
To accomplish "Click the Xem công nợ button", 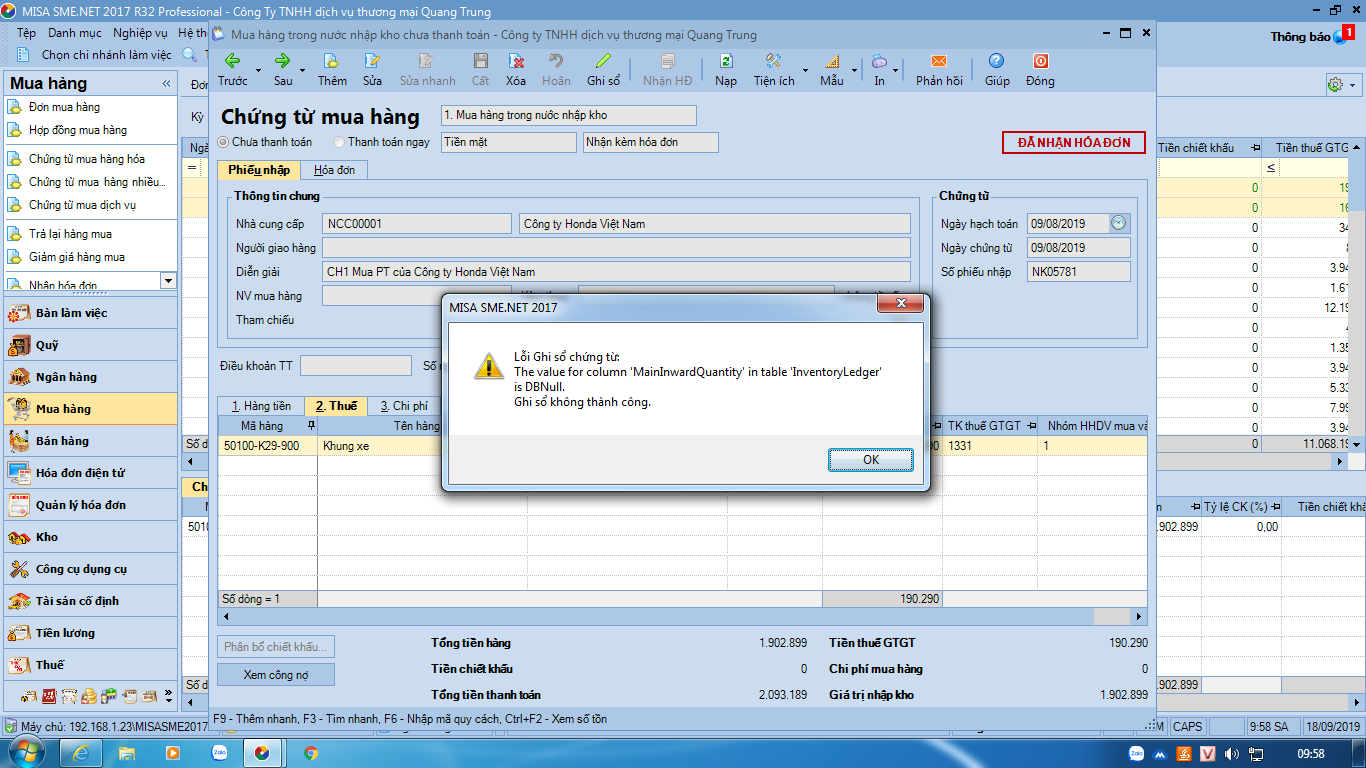I will 276,675.
